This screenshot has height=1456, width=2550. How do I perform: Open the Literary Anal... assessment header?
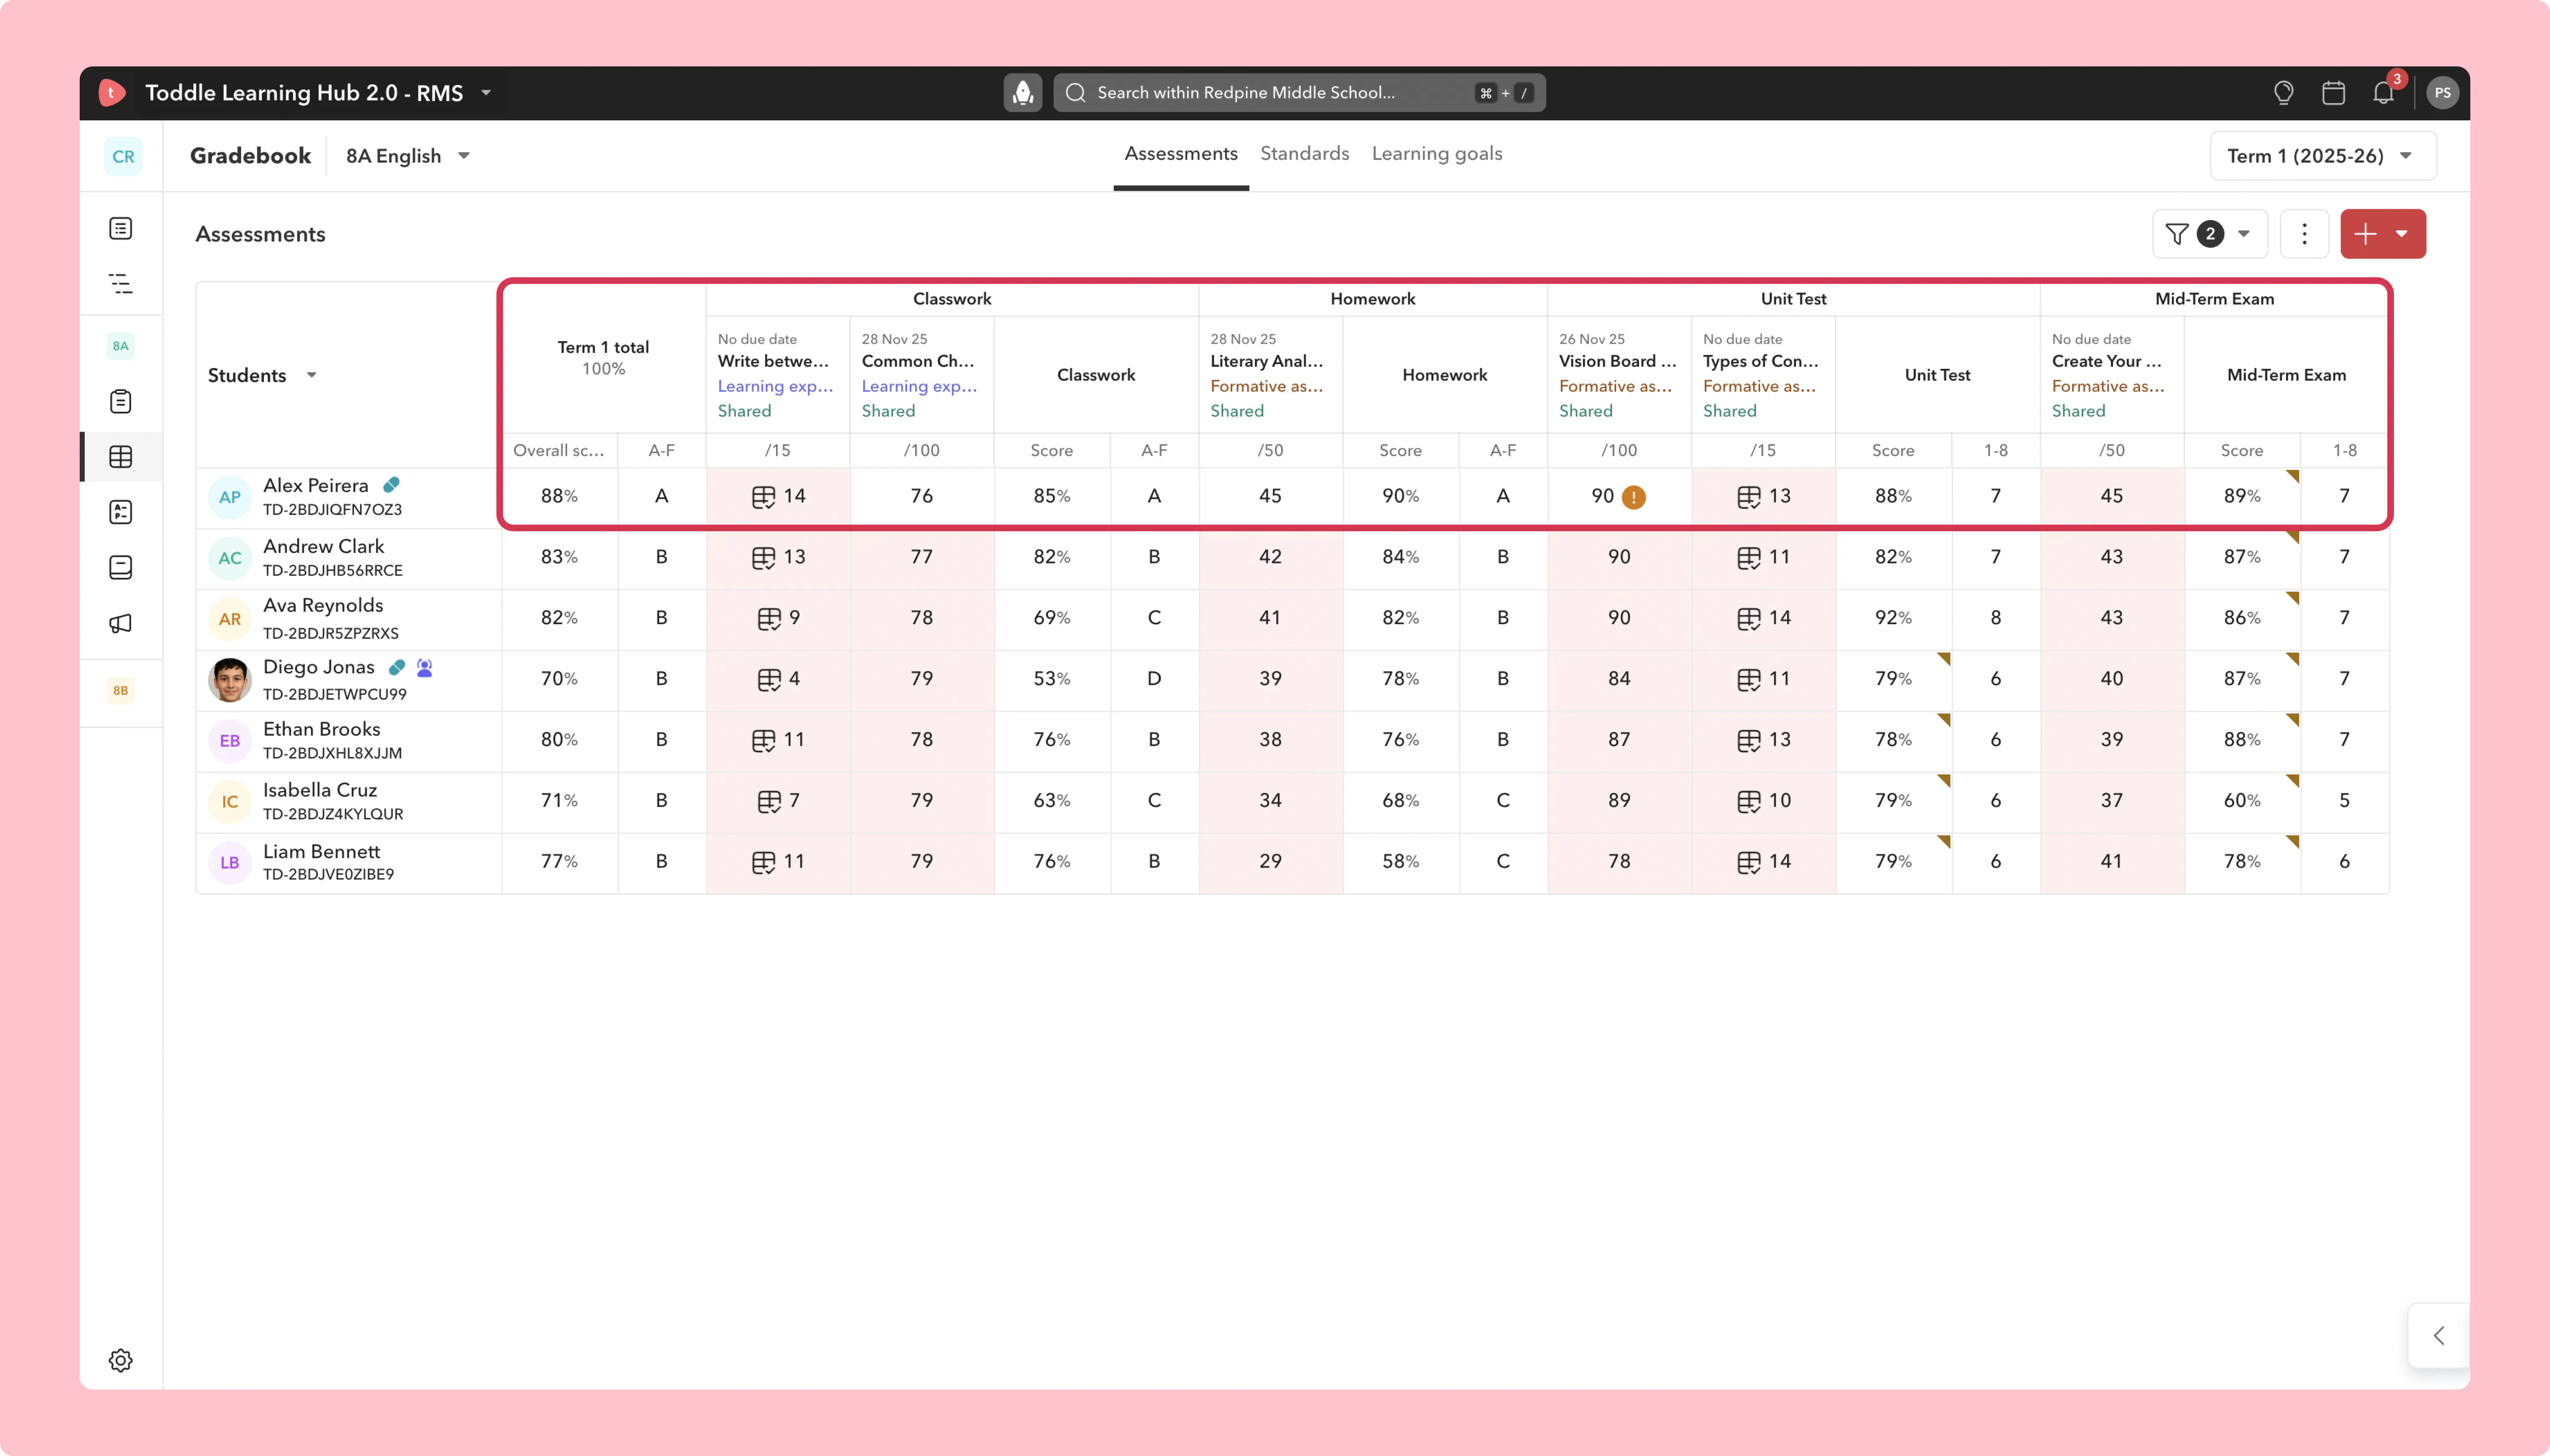pyautogui.click(x=1270, y=375)
